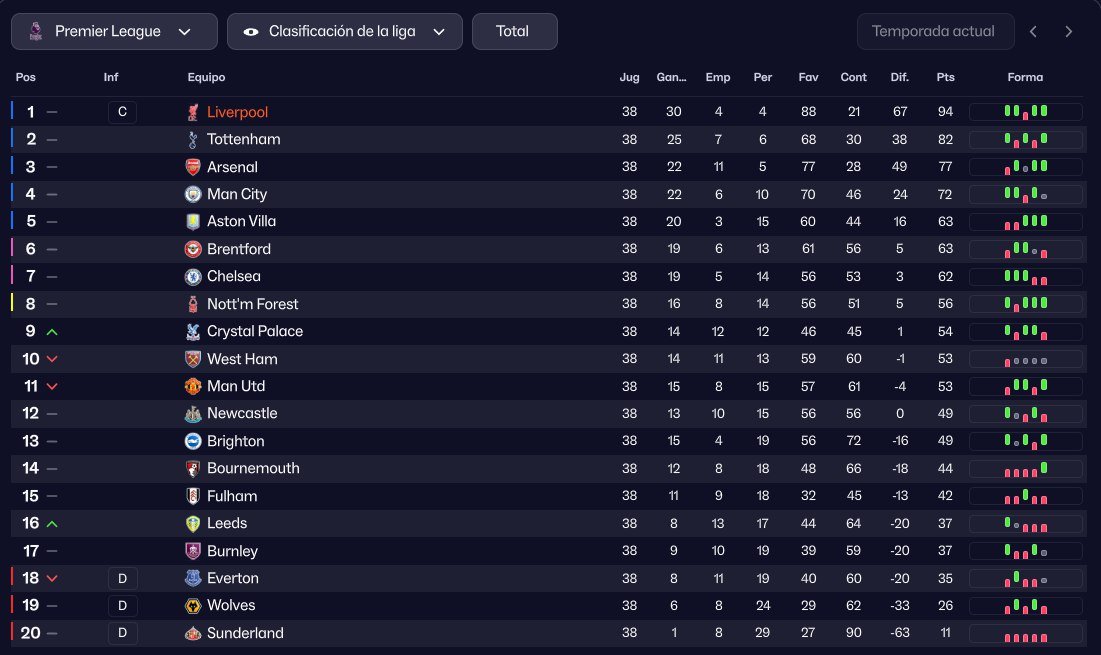Click the Tottenham club crest icon
This screenshot has height=655, width=1101.
click(193, 140)
